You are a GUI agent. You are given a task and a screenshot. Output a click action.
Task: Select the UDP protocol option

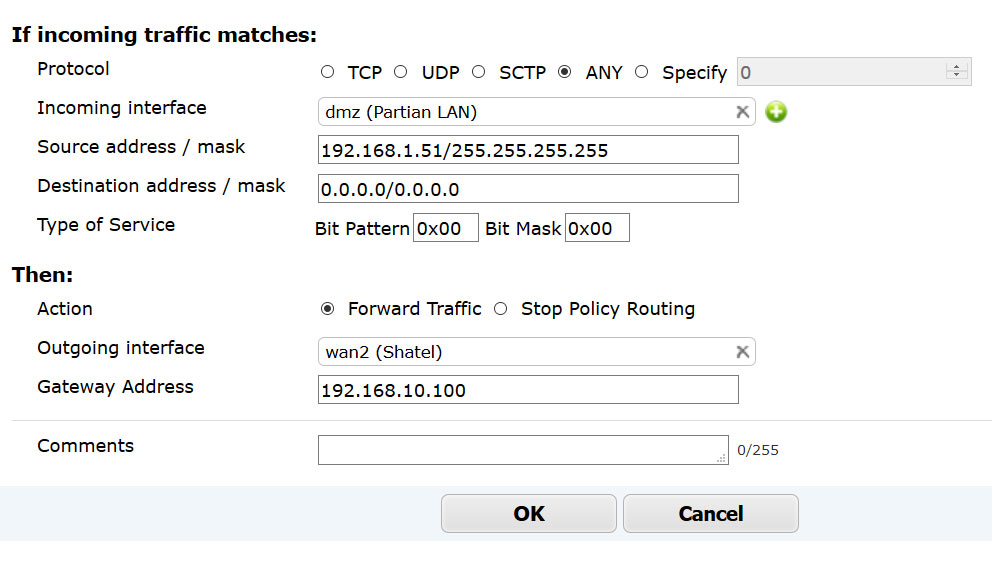(401, 72)
